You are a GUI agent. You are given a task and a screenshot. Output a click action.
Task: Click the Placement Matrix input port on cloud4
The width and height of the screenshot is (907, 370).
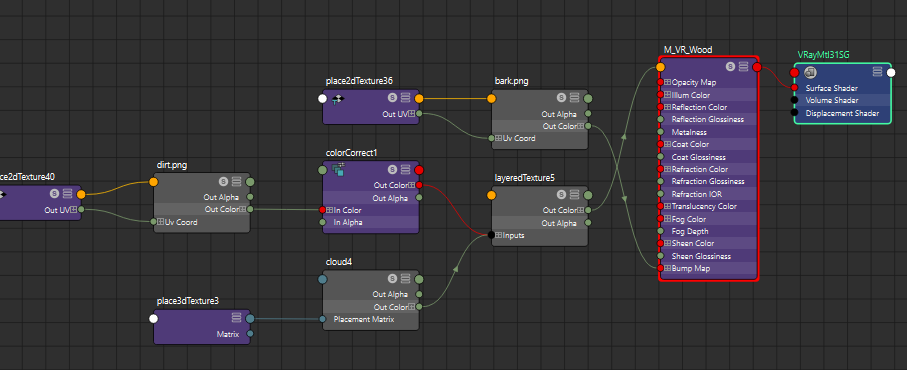[x=323, y=319]
